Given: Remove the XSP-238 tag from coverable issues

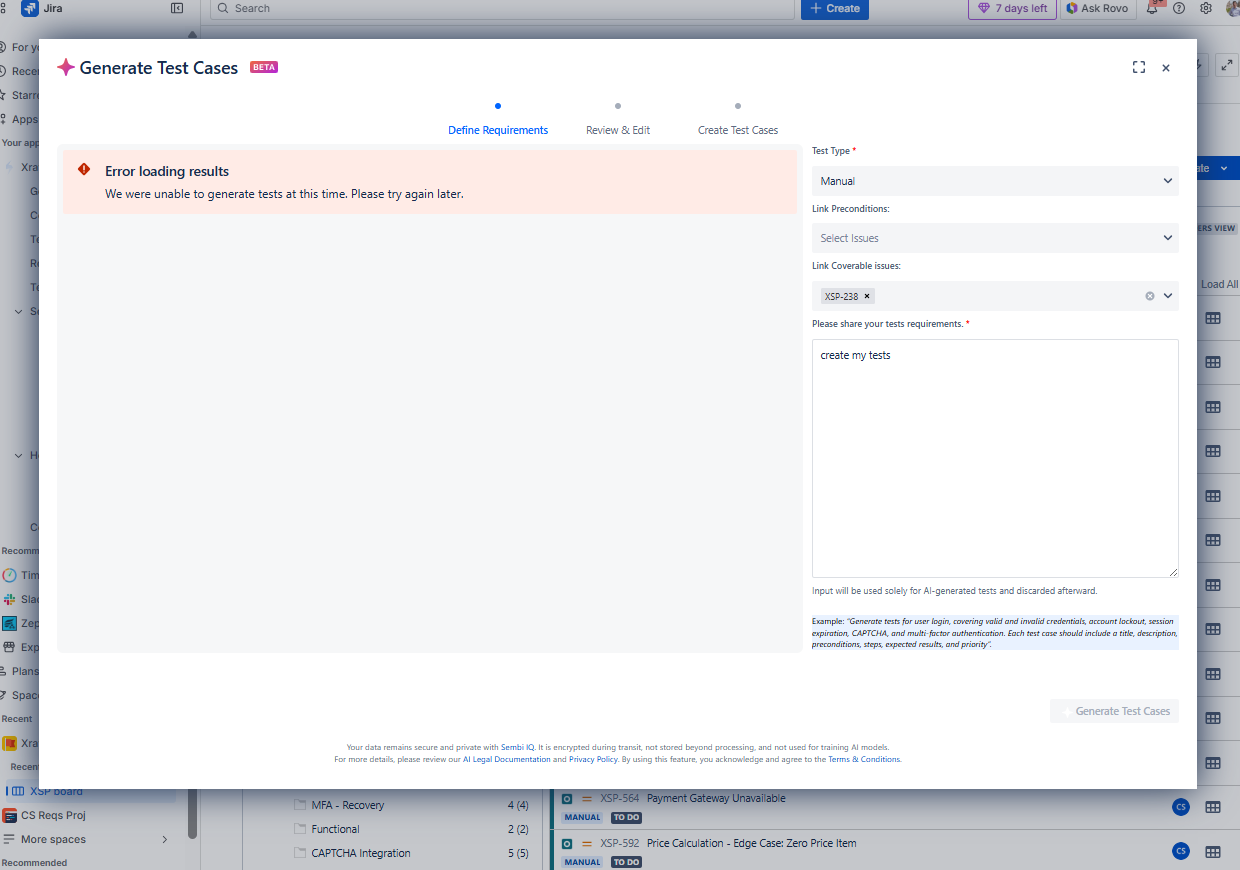Looking at the screenshot, I should (867, 296).
